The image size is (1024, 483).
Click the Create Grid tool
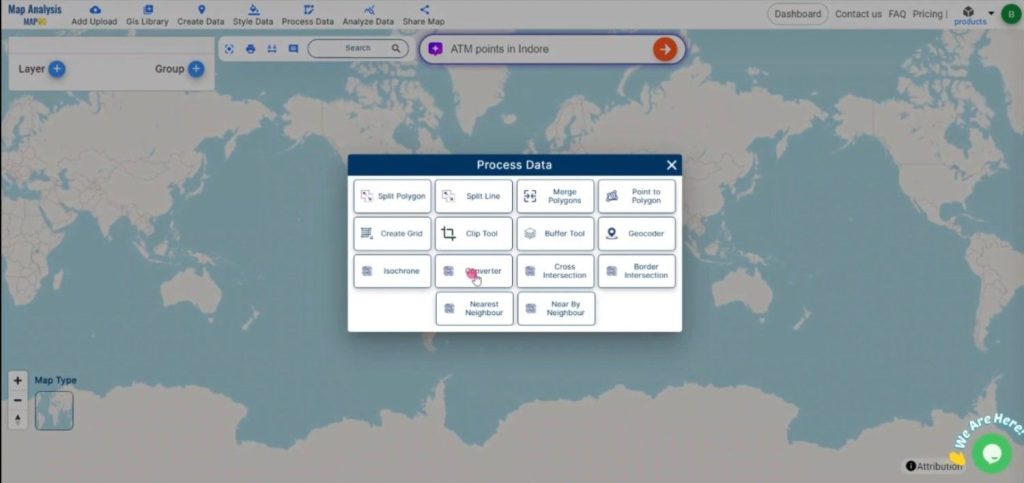click(392, 234)
